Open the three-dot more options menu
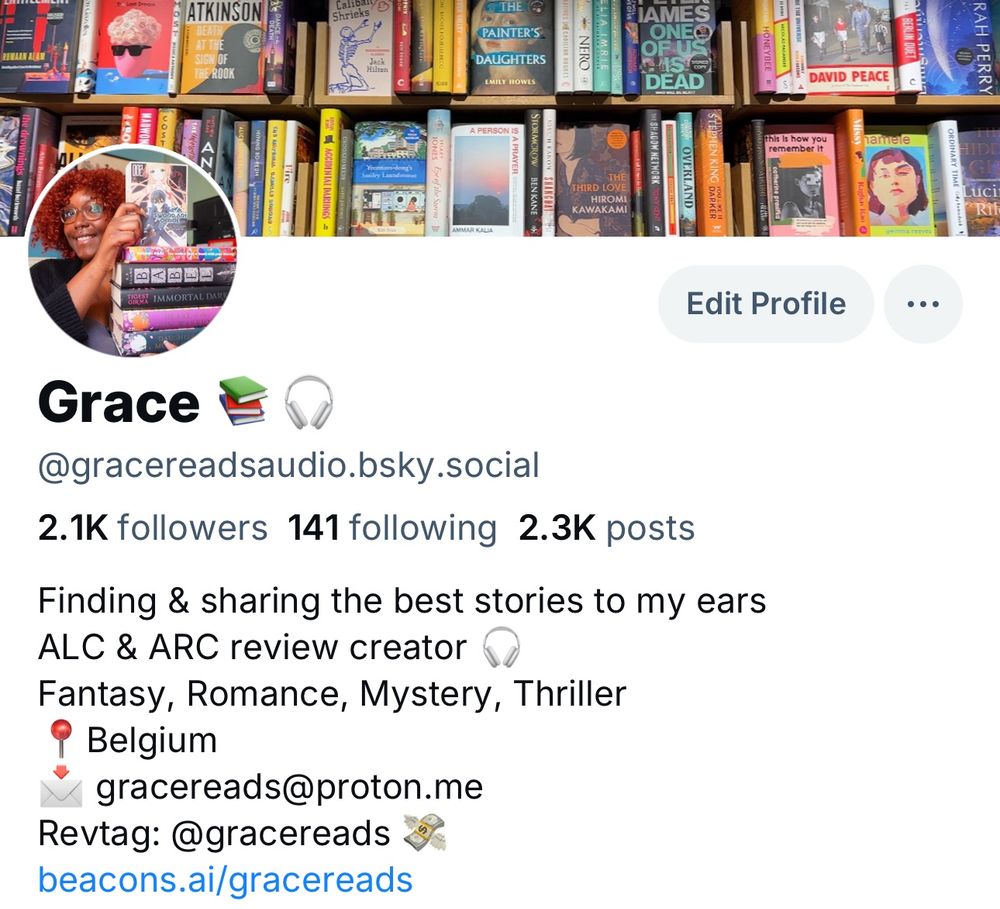Image resolution: width=1000 pixels, height=909 pixels. (x=923, y=304)
